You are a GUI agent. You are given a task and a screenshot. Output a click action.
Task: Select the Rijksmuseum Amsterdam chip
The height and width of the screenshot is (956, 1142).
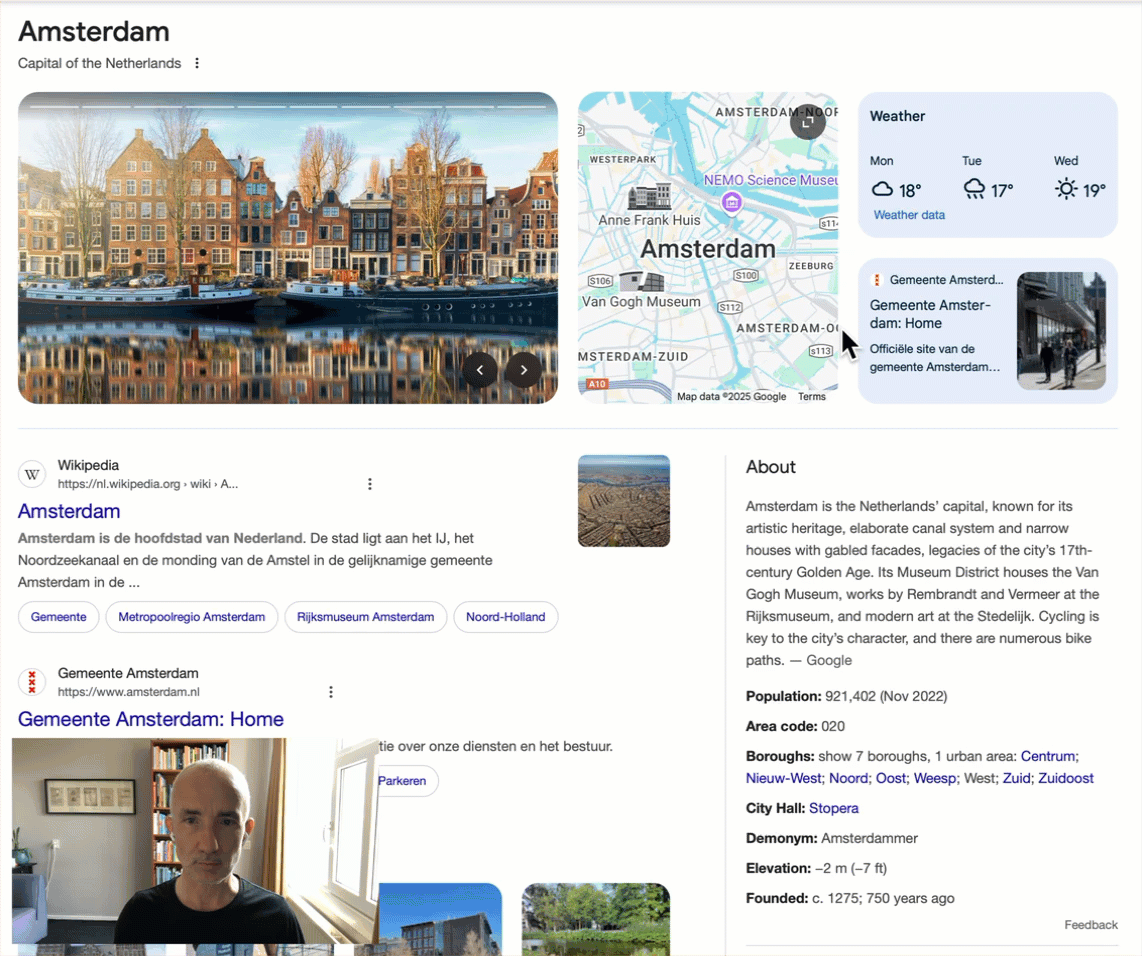(x=366, y=617)
